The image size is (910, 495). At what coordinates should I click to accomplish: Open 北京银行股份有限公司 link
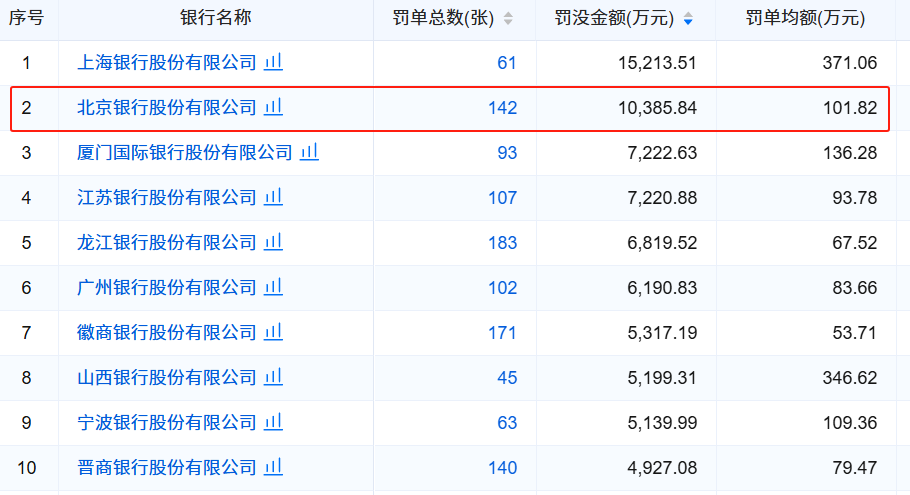click(167, 108)
